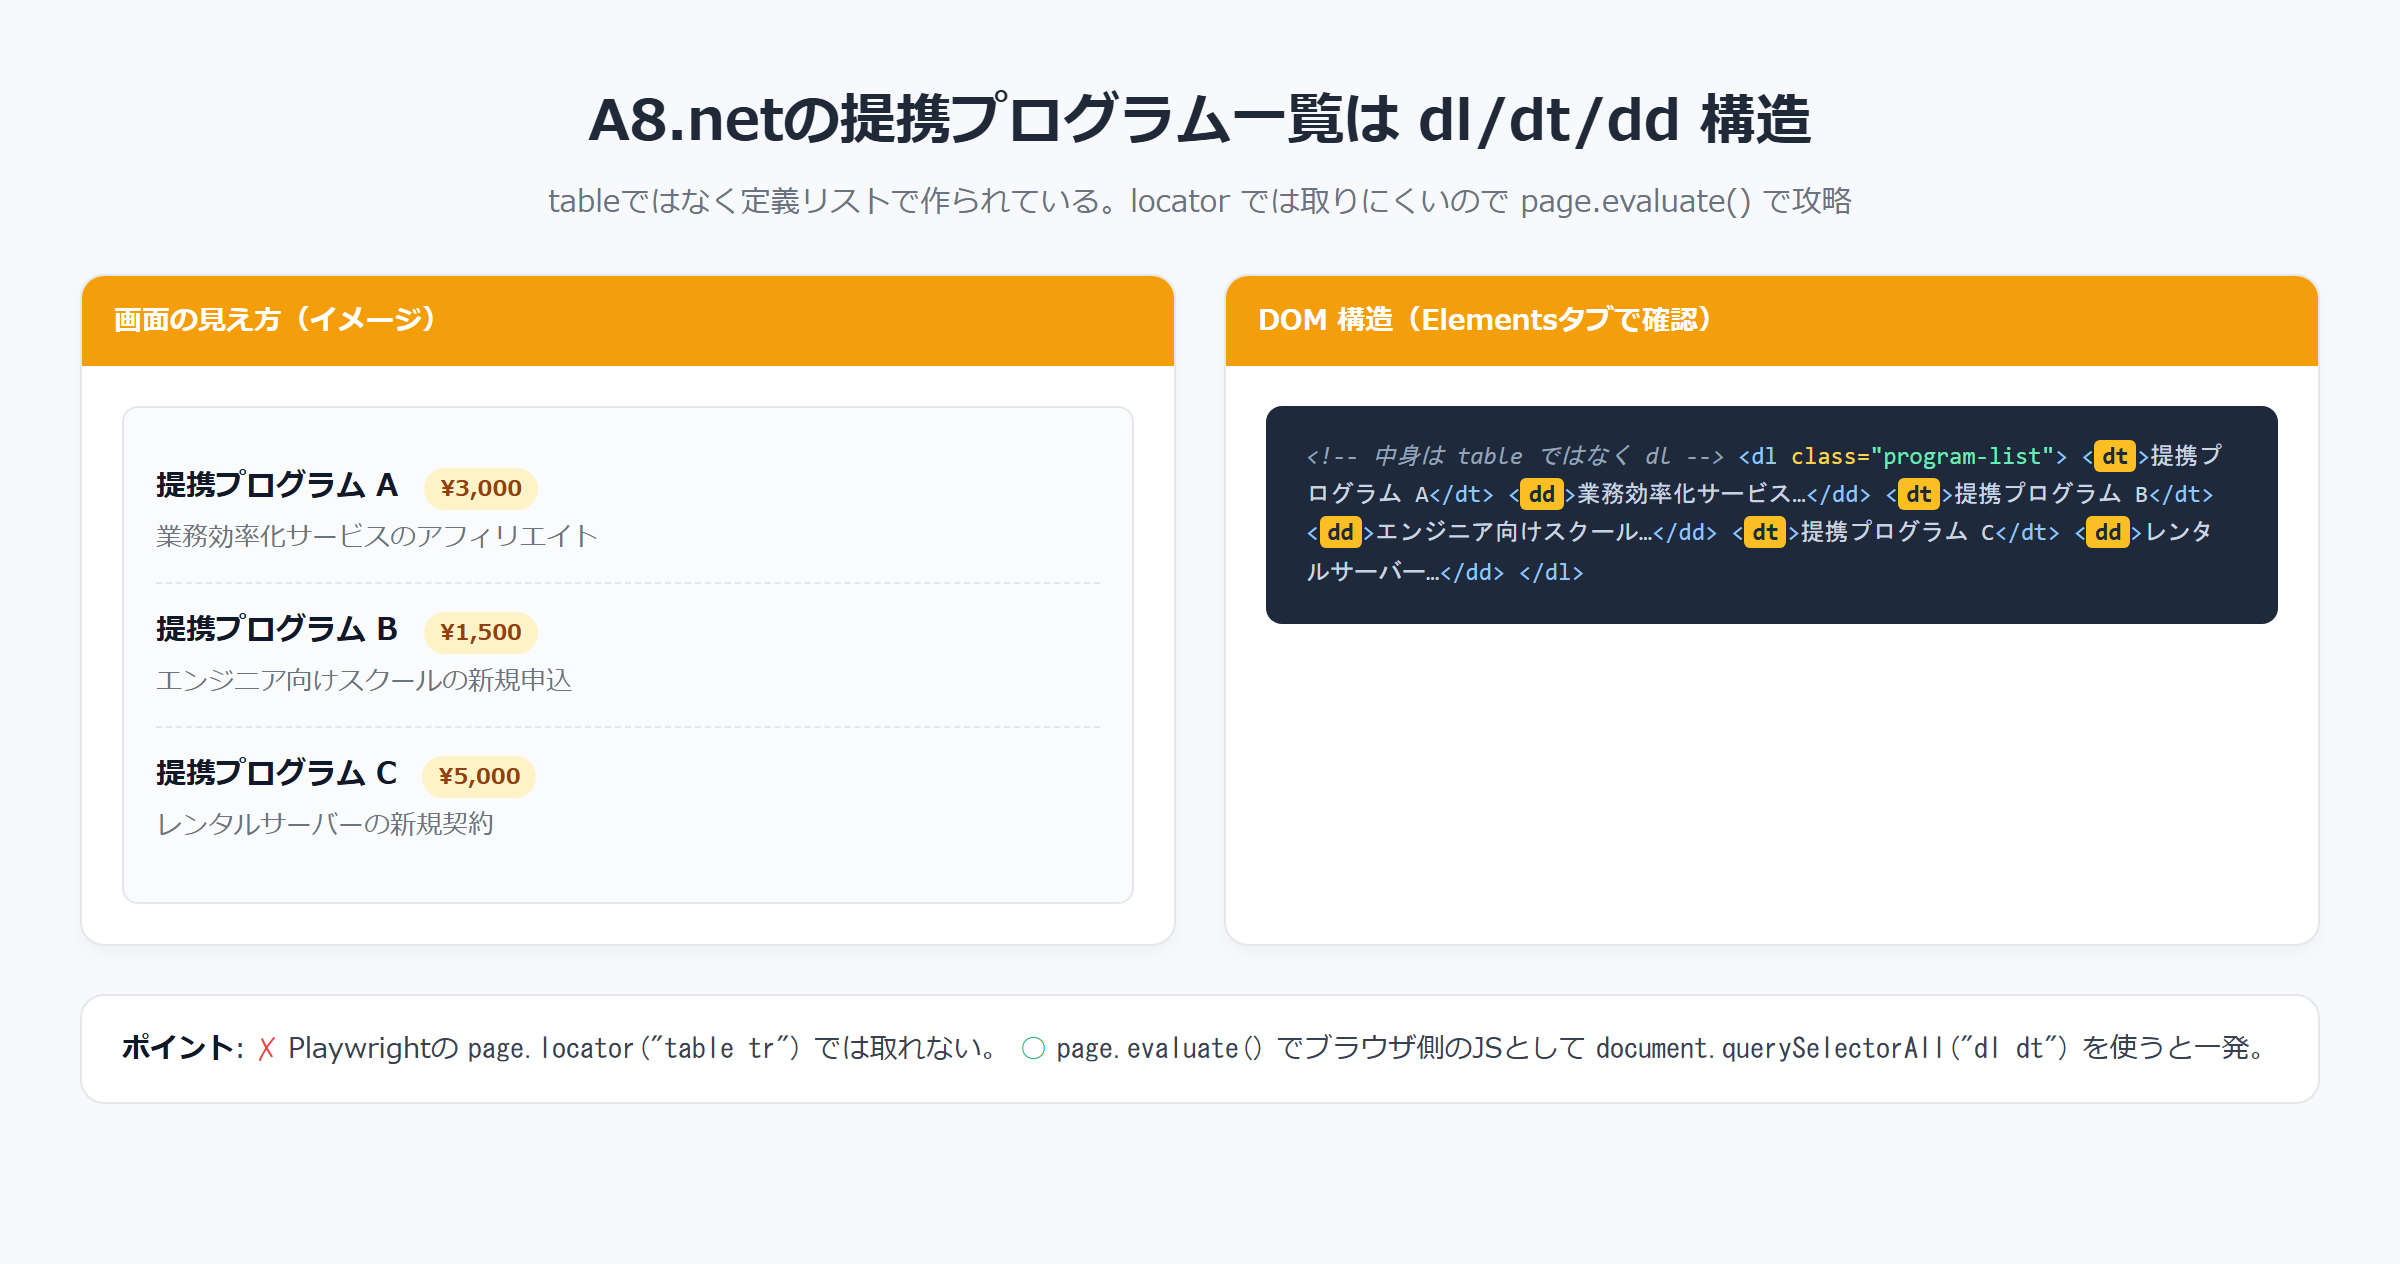Click description 'エンジニア向けスクールの新規申込'

(x=364, y=680)
